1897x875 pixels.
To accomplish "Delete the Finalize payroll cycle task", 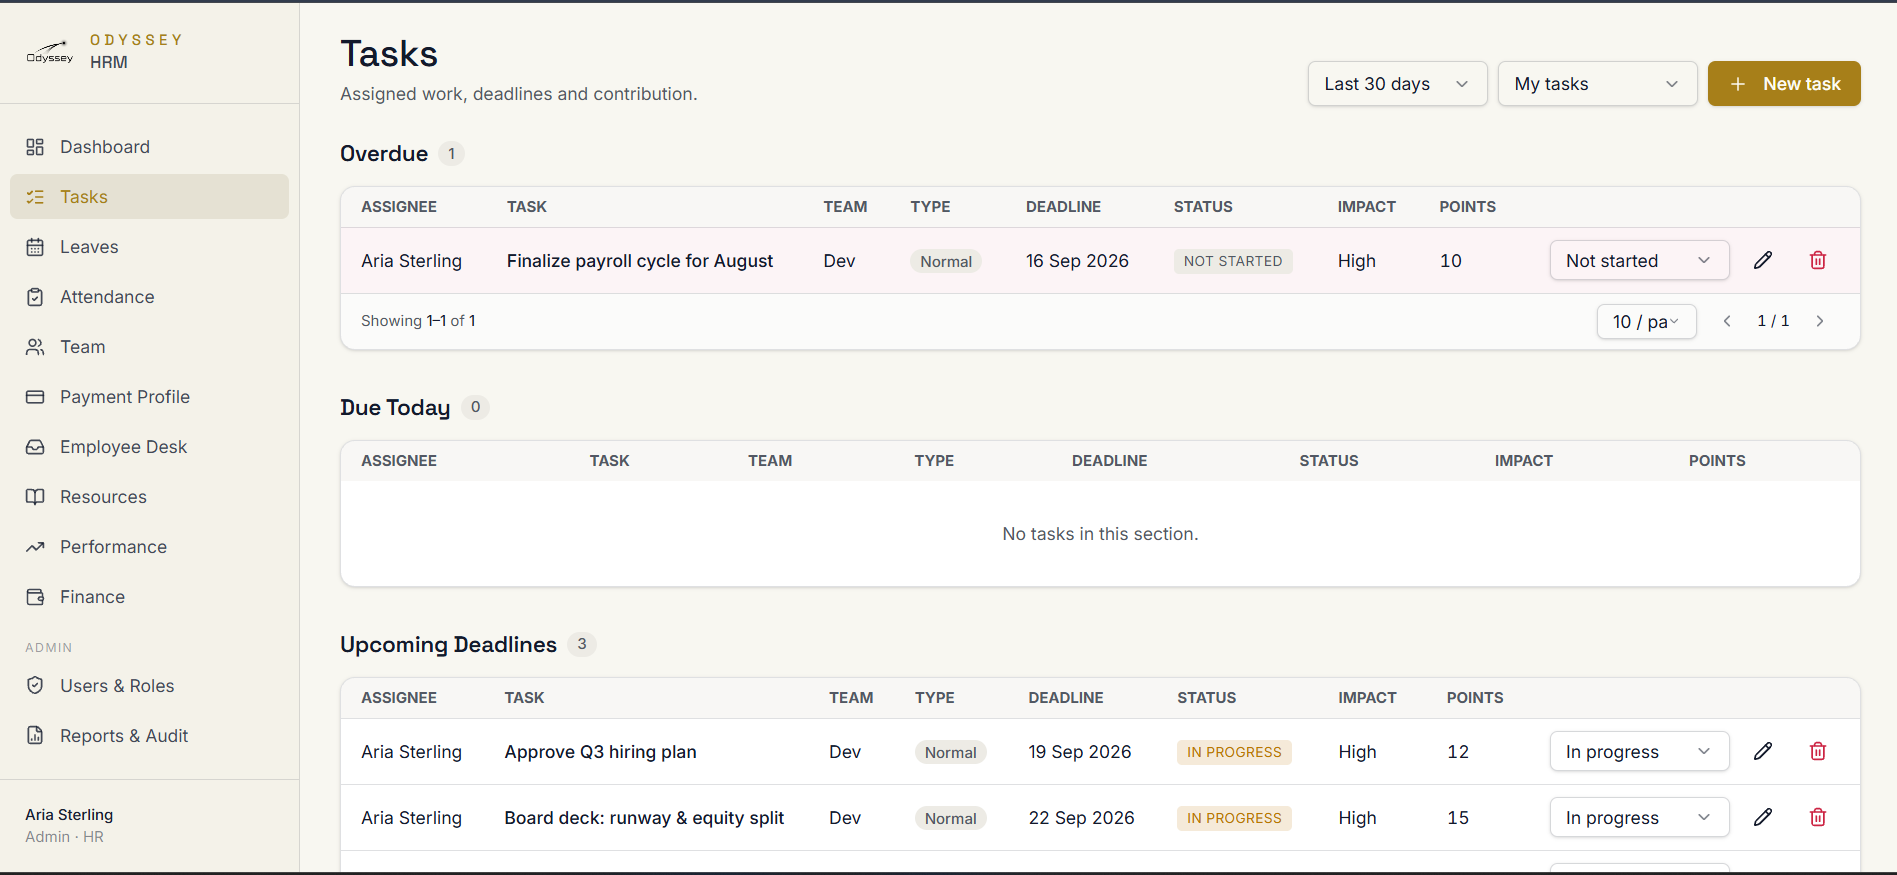I will pos(1818,260).
